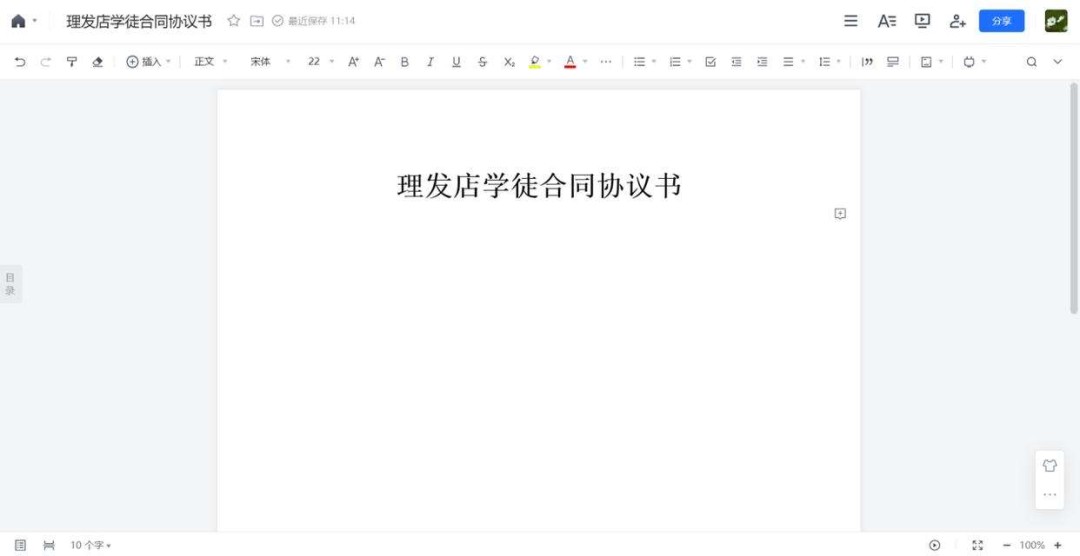Switch to page view layout icon

pyautogui.click(x=21, y=545)
